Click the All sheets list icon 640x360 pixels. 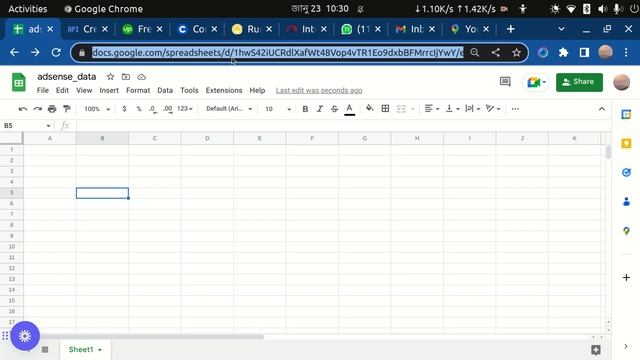(x=45, y=349)
